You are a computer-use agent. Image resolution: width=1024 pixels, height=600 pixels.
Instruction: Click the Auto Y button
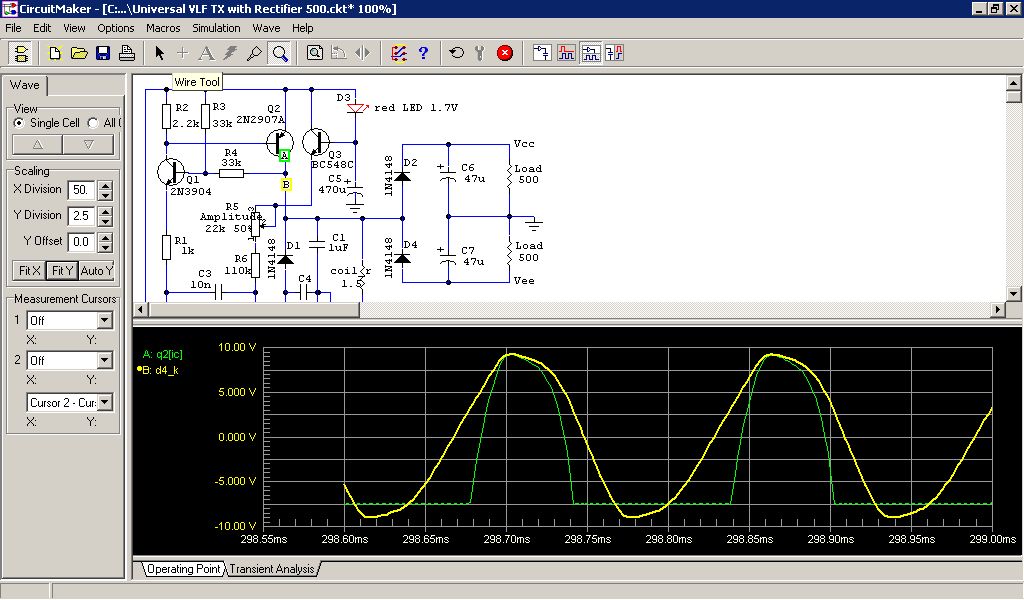(96, 270)
